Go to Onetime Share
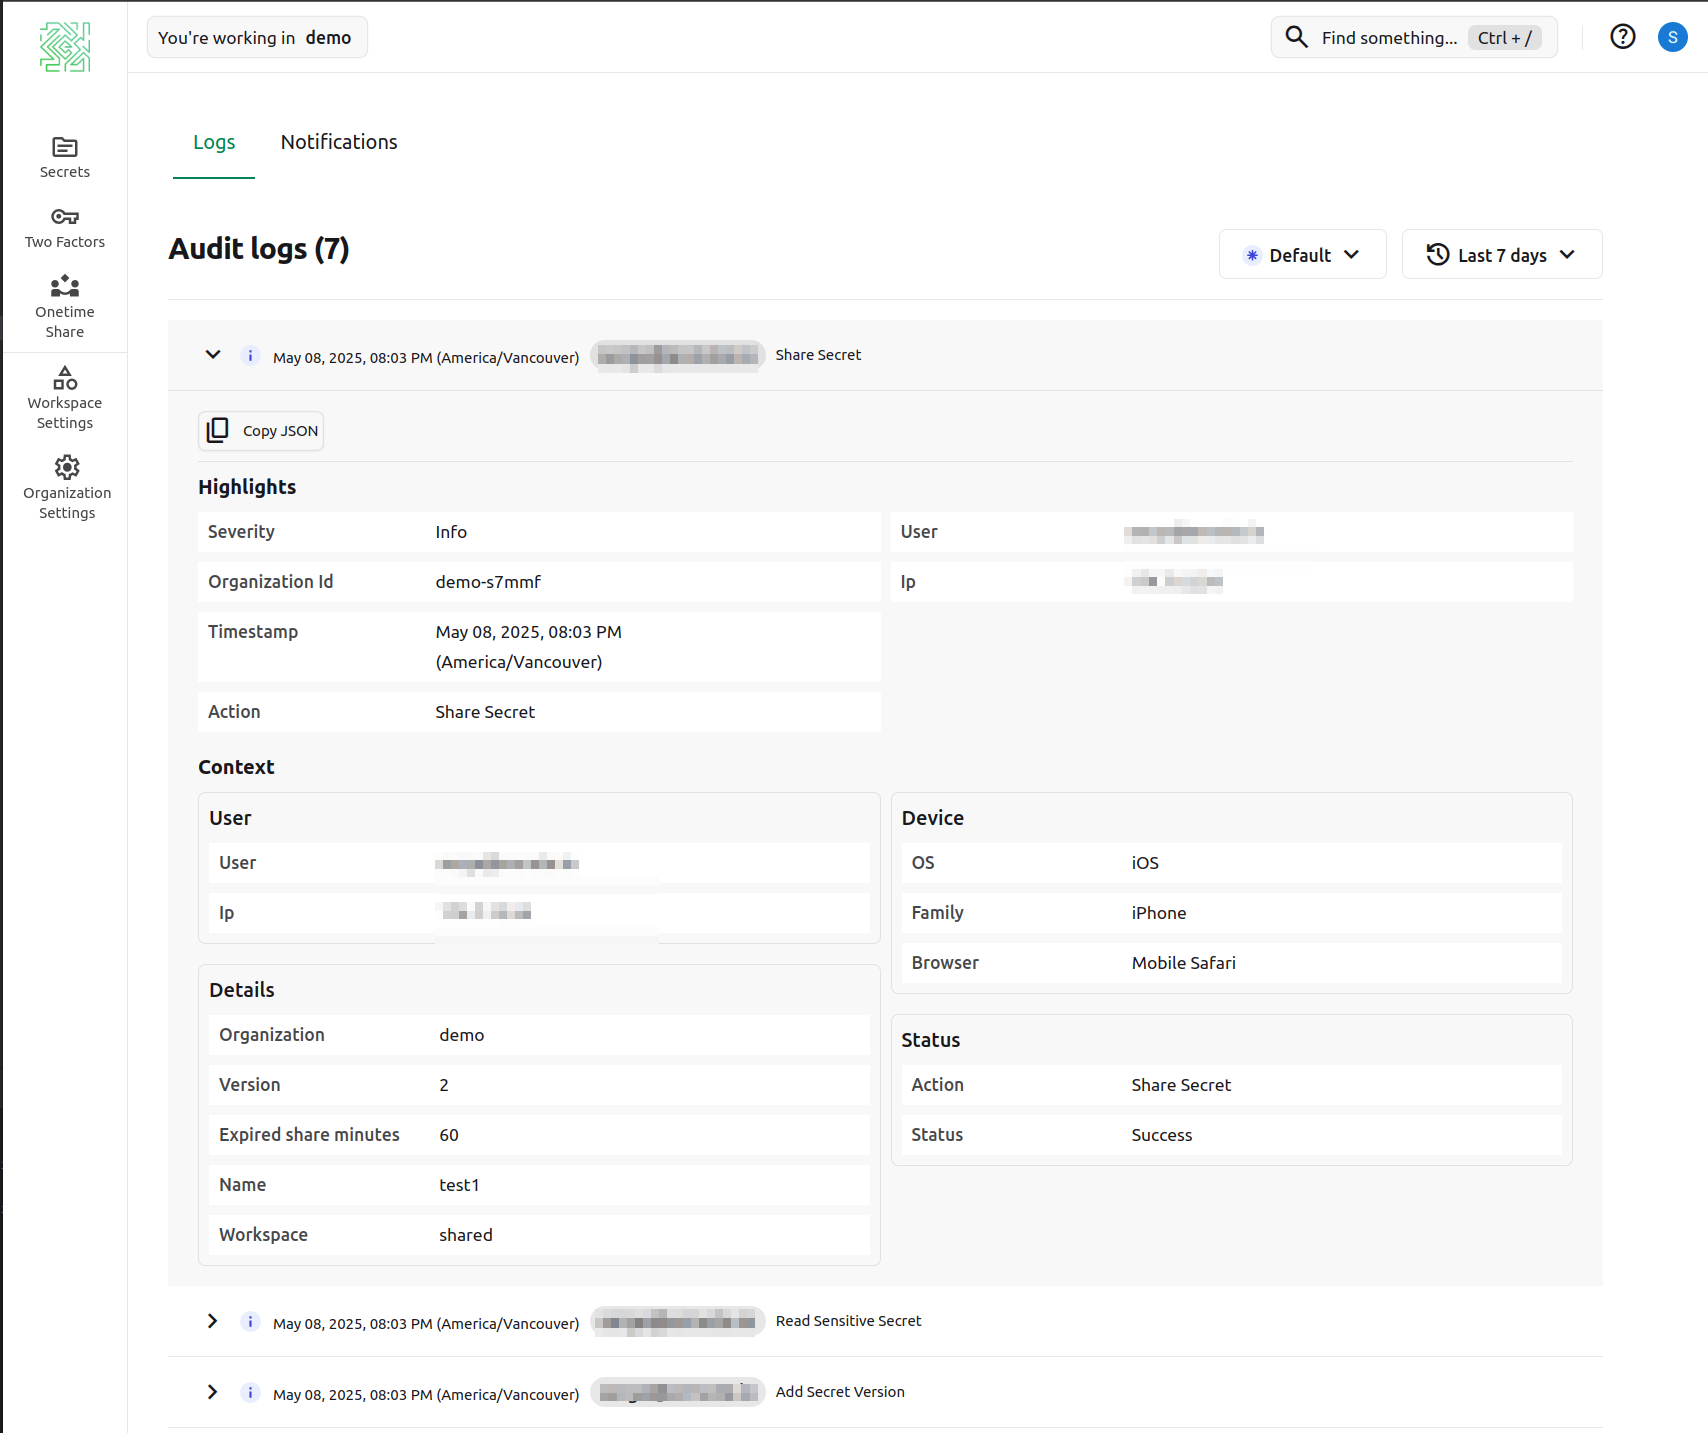The height and width of the screenshot is (1433, 1708). (x=65, y=307)
